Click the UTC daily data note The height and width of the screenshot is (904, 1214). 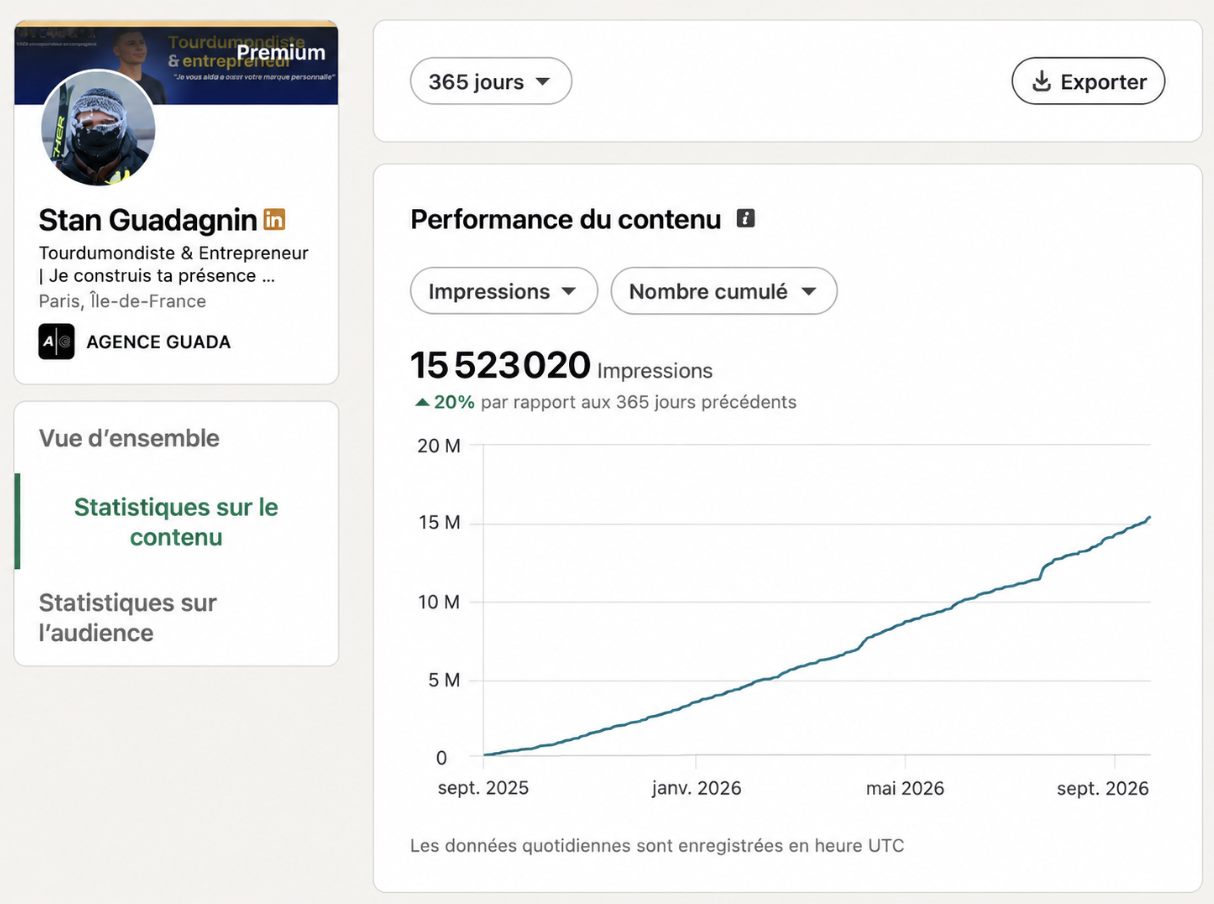click(x=657, y=845)
